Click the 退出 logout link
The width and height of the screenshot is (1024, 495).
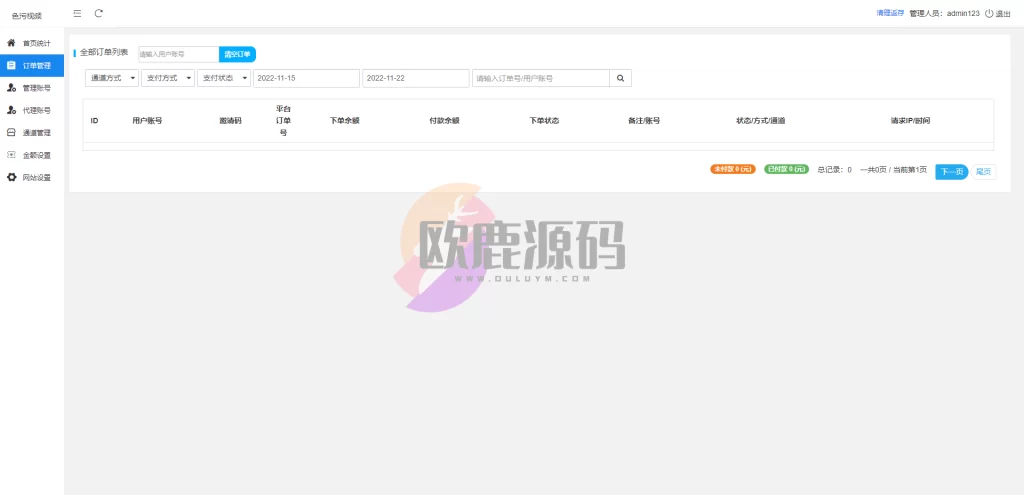click(1003, 14)
